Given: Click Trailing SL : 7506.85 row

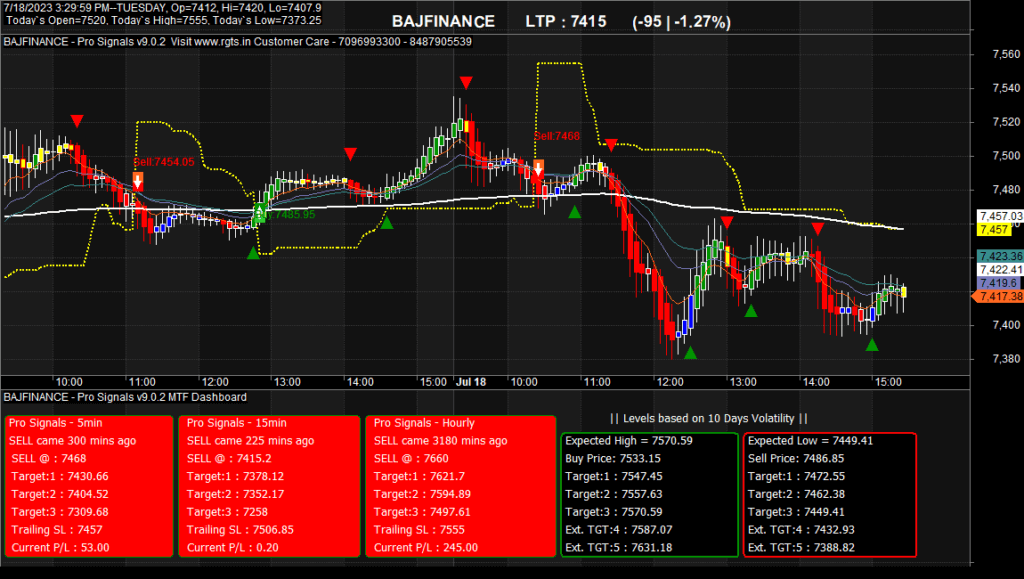Looking at the screenshot, I should 240,529.
